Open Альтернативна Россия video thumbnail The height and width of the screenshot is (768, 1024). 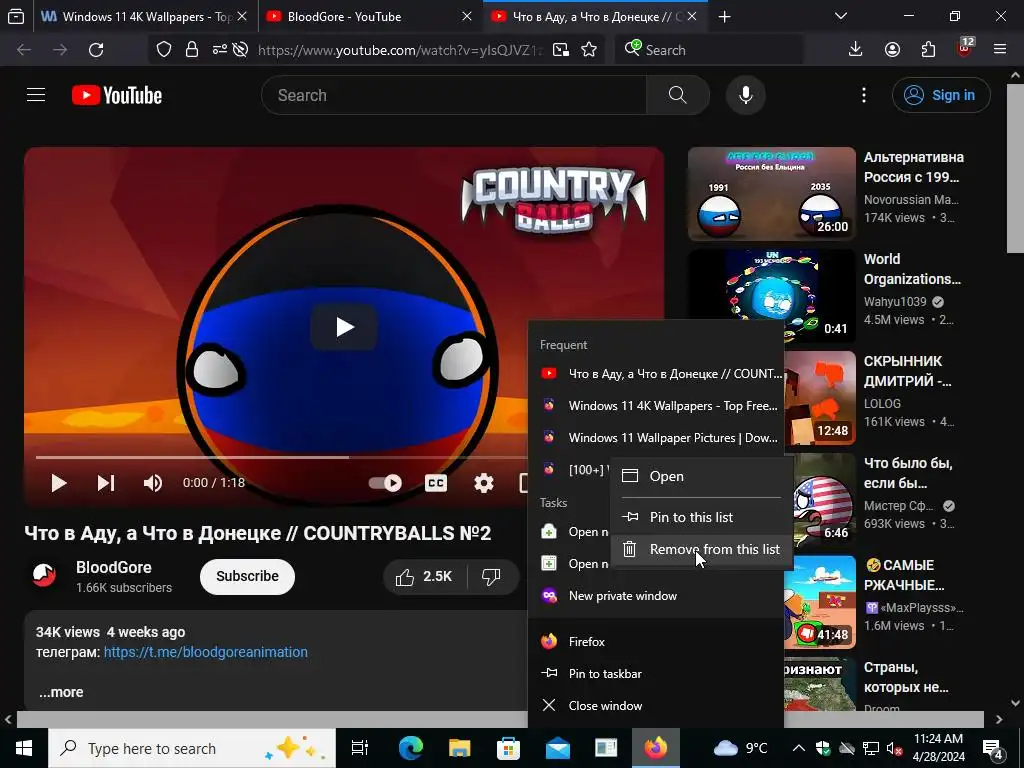coord(772,194)
